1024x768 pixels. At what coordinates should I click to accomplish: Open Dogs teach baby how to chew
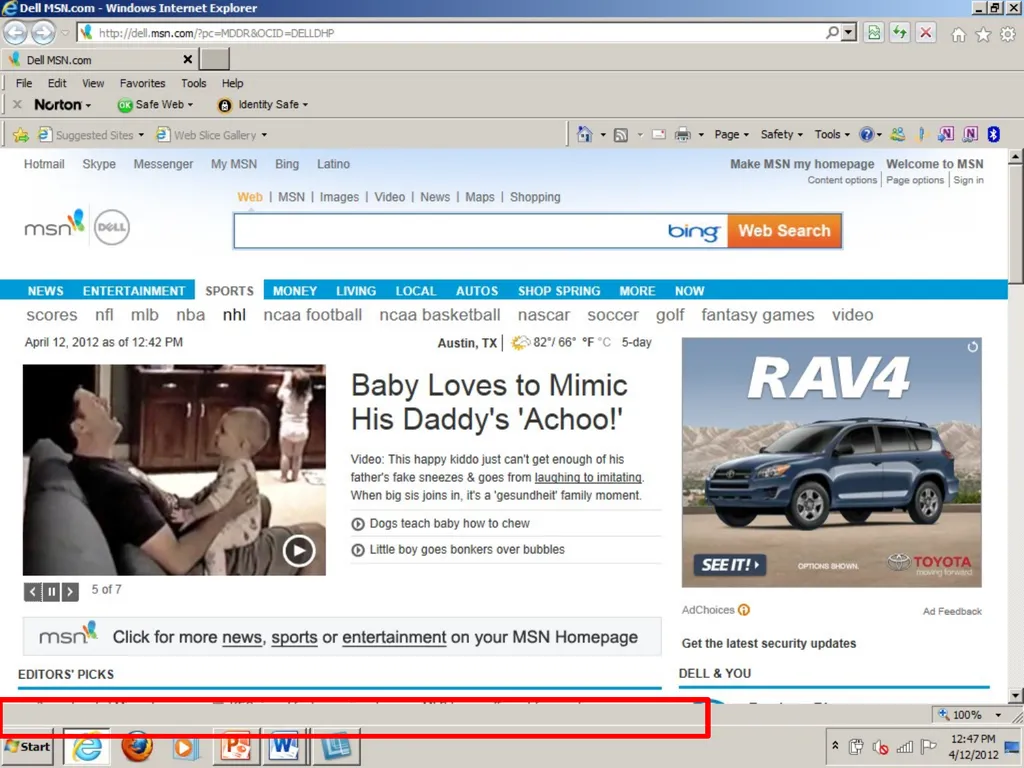tap(449, 524)
